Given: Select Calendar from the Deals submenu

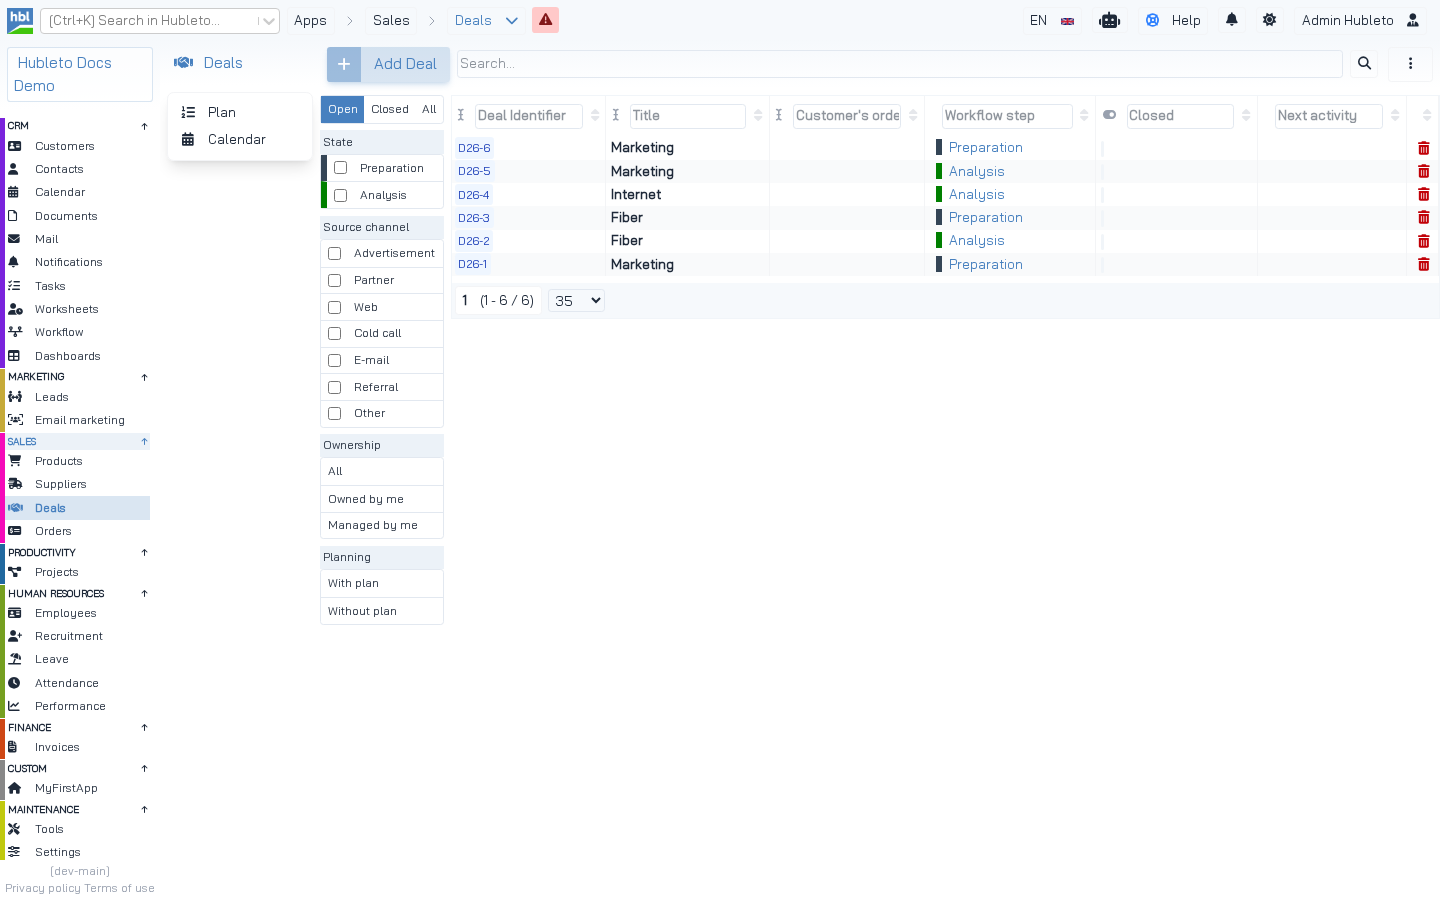Looking at the screenshot, I should point(240,140).
